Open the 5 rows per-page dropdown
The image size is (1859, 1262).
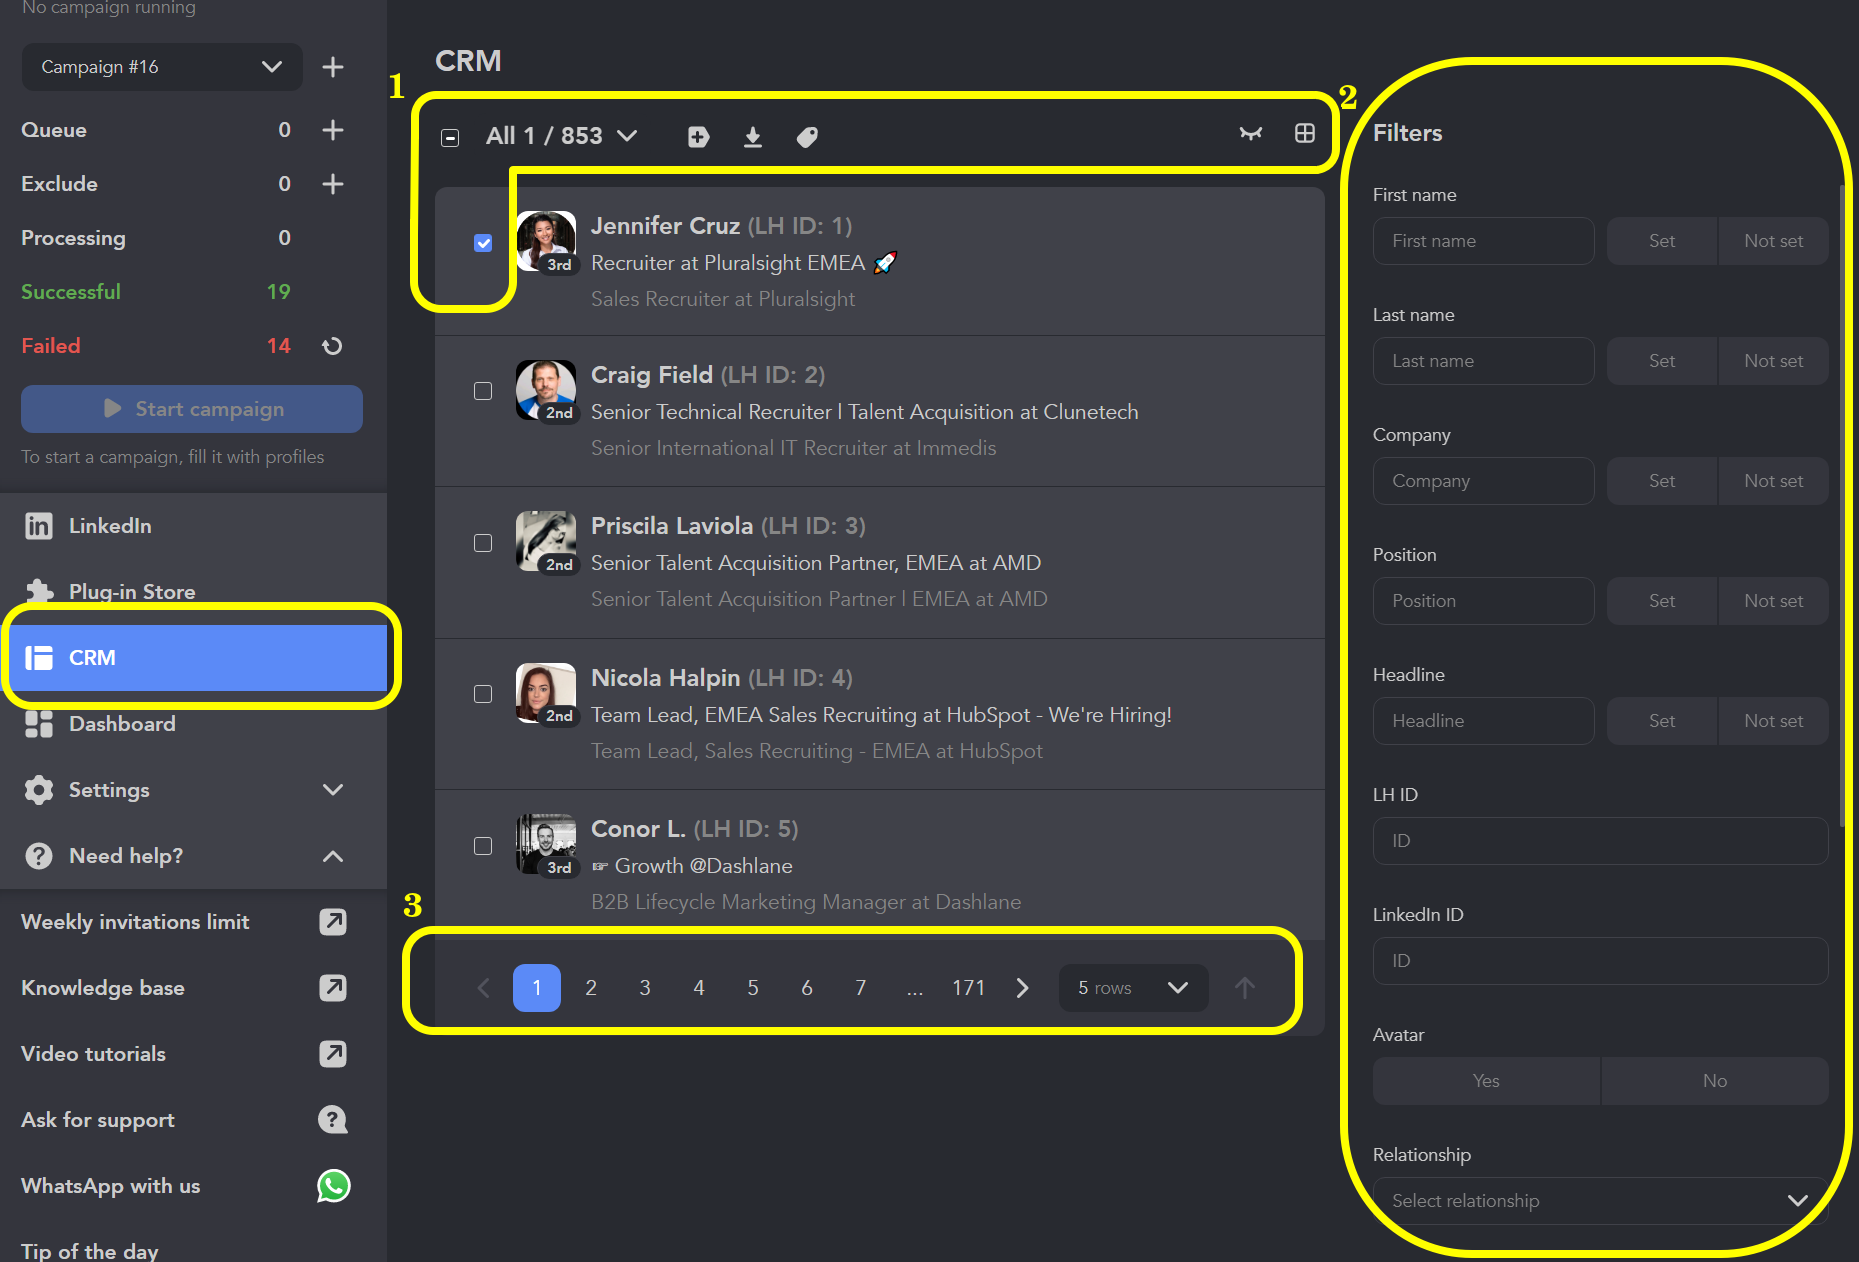[x=1133, y=988]
